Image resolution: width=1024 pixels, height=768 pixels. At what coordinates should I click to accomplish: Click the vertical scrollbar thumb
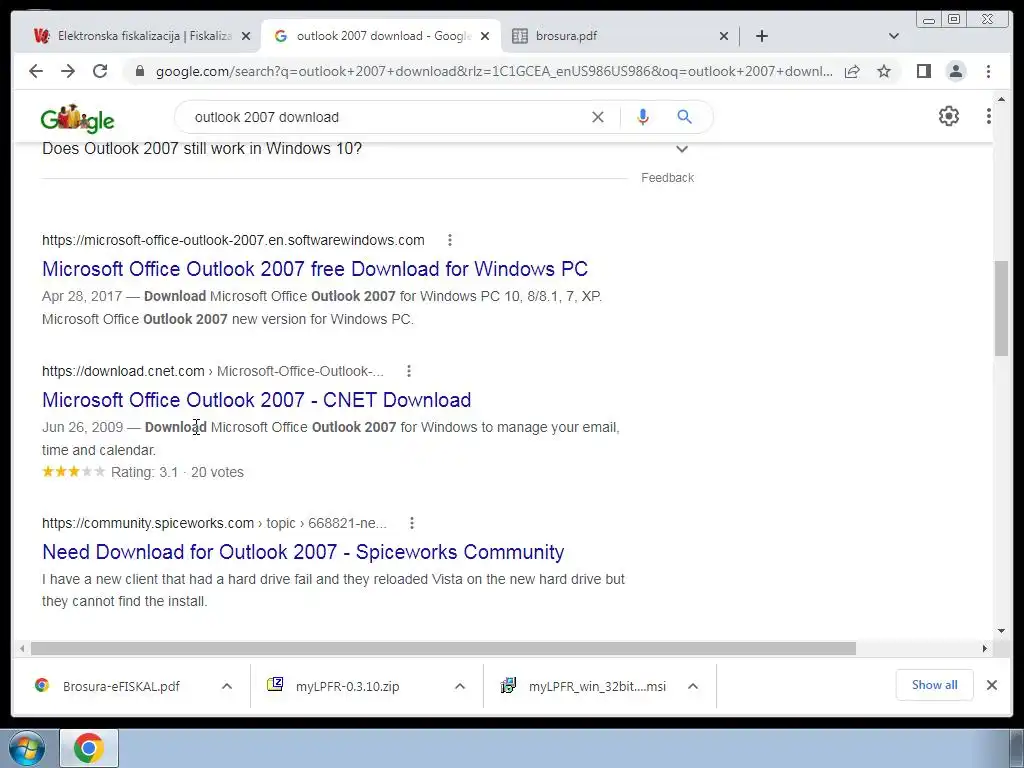(1002, 308)
